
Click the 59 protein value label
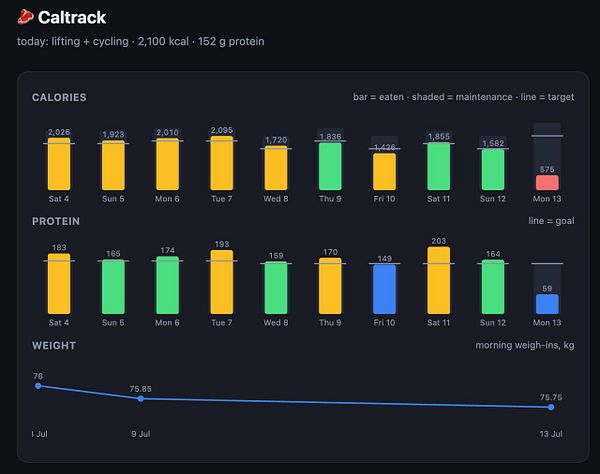point(547,289)
